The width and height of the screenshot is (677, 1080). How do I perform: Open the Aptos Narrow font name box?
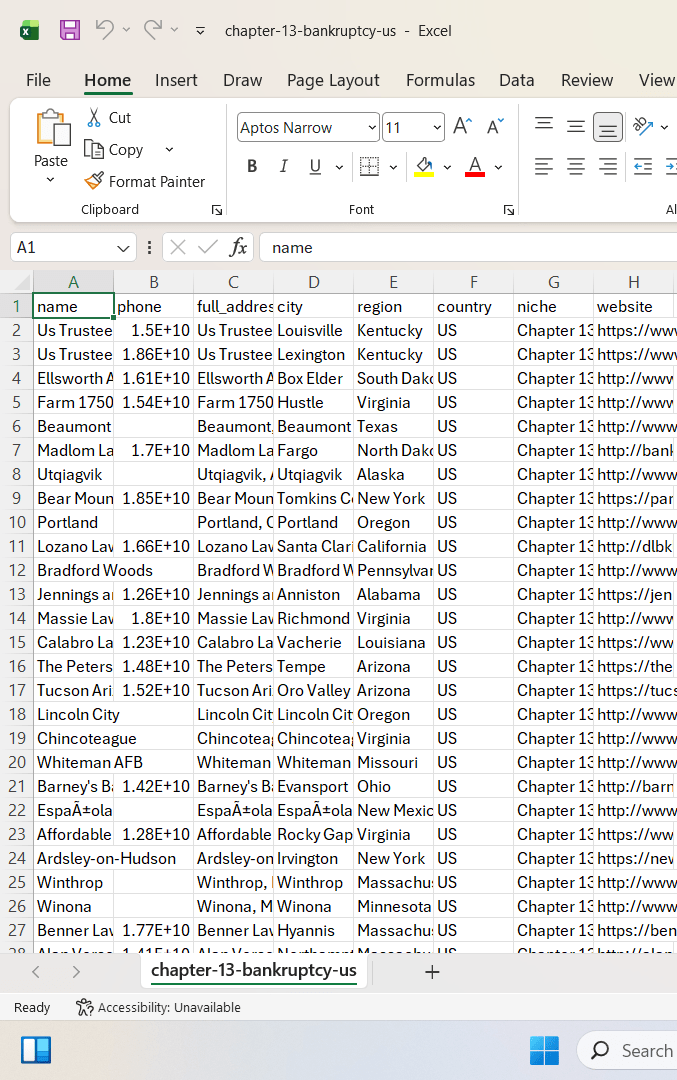coord(309,127)
